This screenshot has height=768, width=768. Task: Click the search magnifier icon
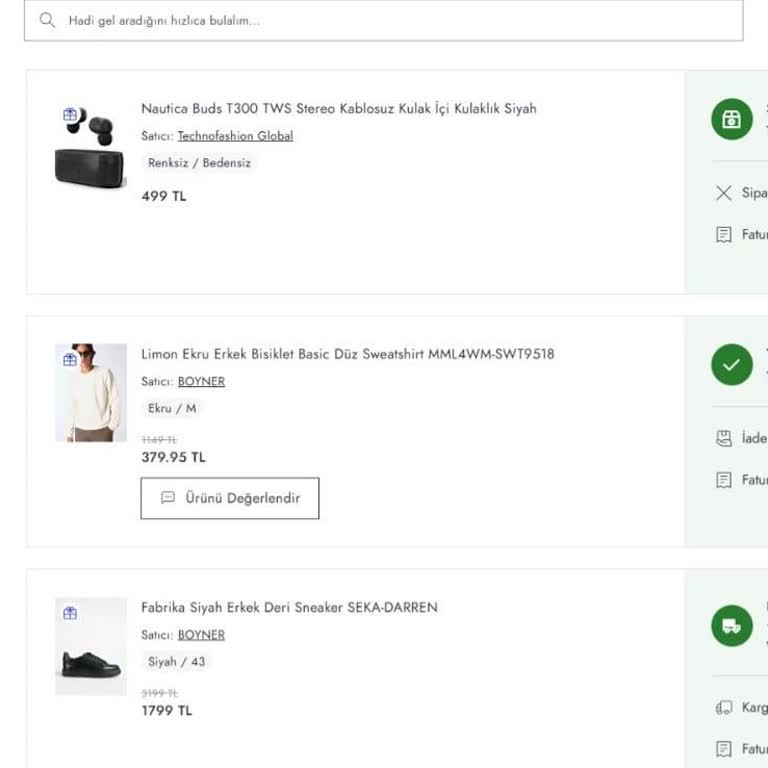47,20
